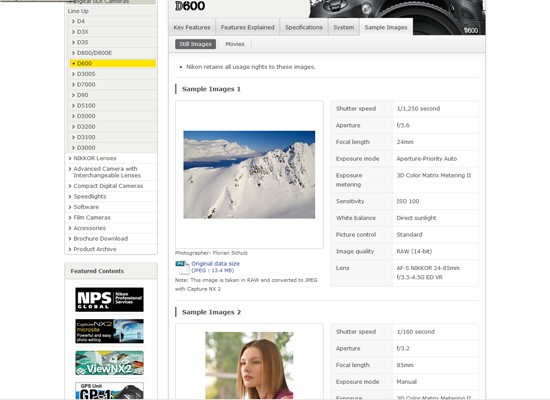Screen dimensions: 550x400
Task: Enlarge the snowy mountain sample image
Action: coord(249,174)
